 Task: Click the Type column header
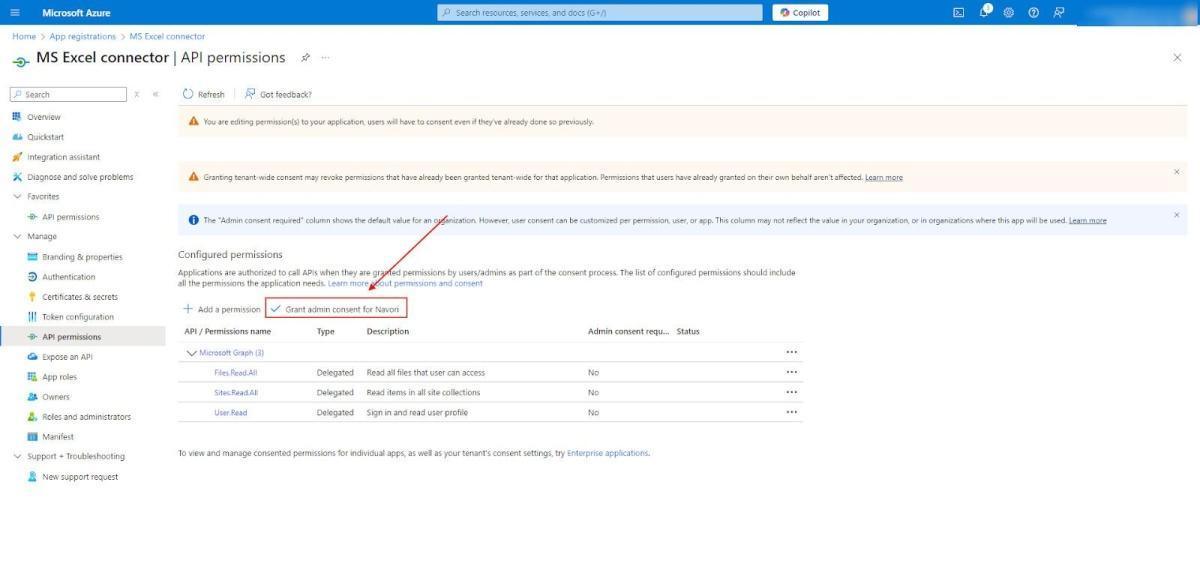tap(326, 331)
